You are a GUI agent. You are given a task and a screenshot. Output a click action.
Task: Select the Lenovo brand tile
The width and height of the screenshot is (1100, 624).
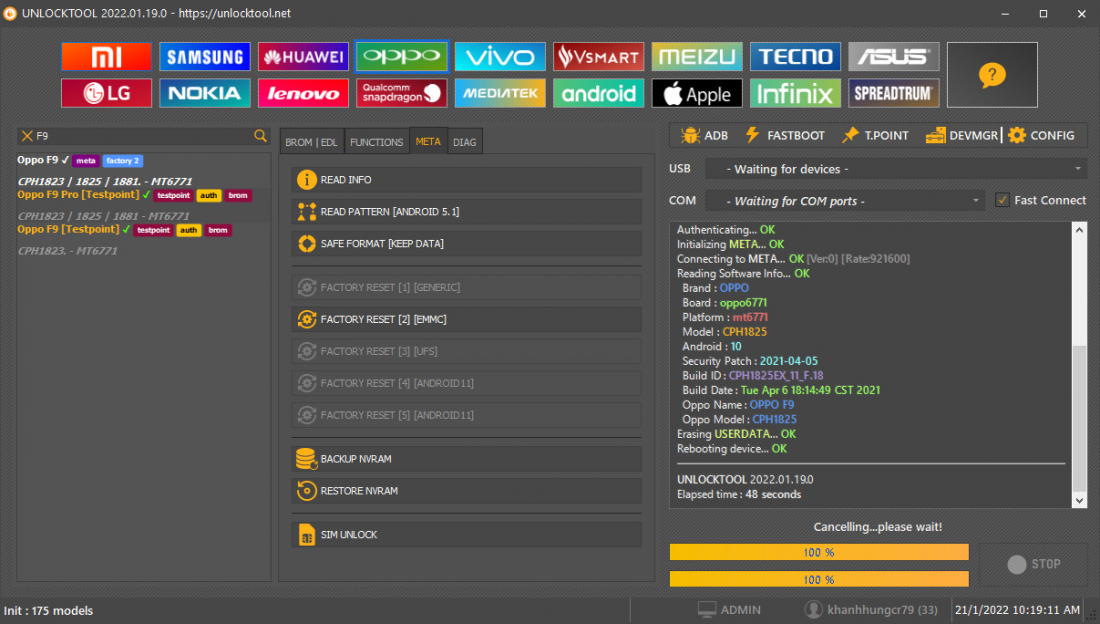click(303, 93)
